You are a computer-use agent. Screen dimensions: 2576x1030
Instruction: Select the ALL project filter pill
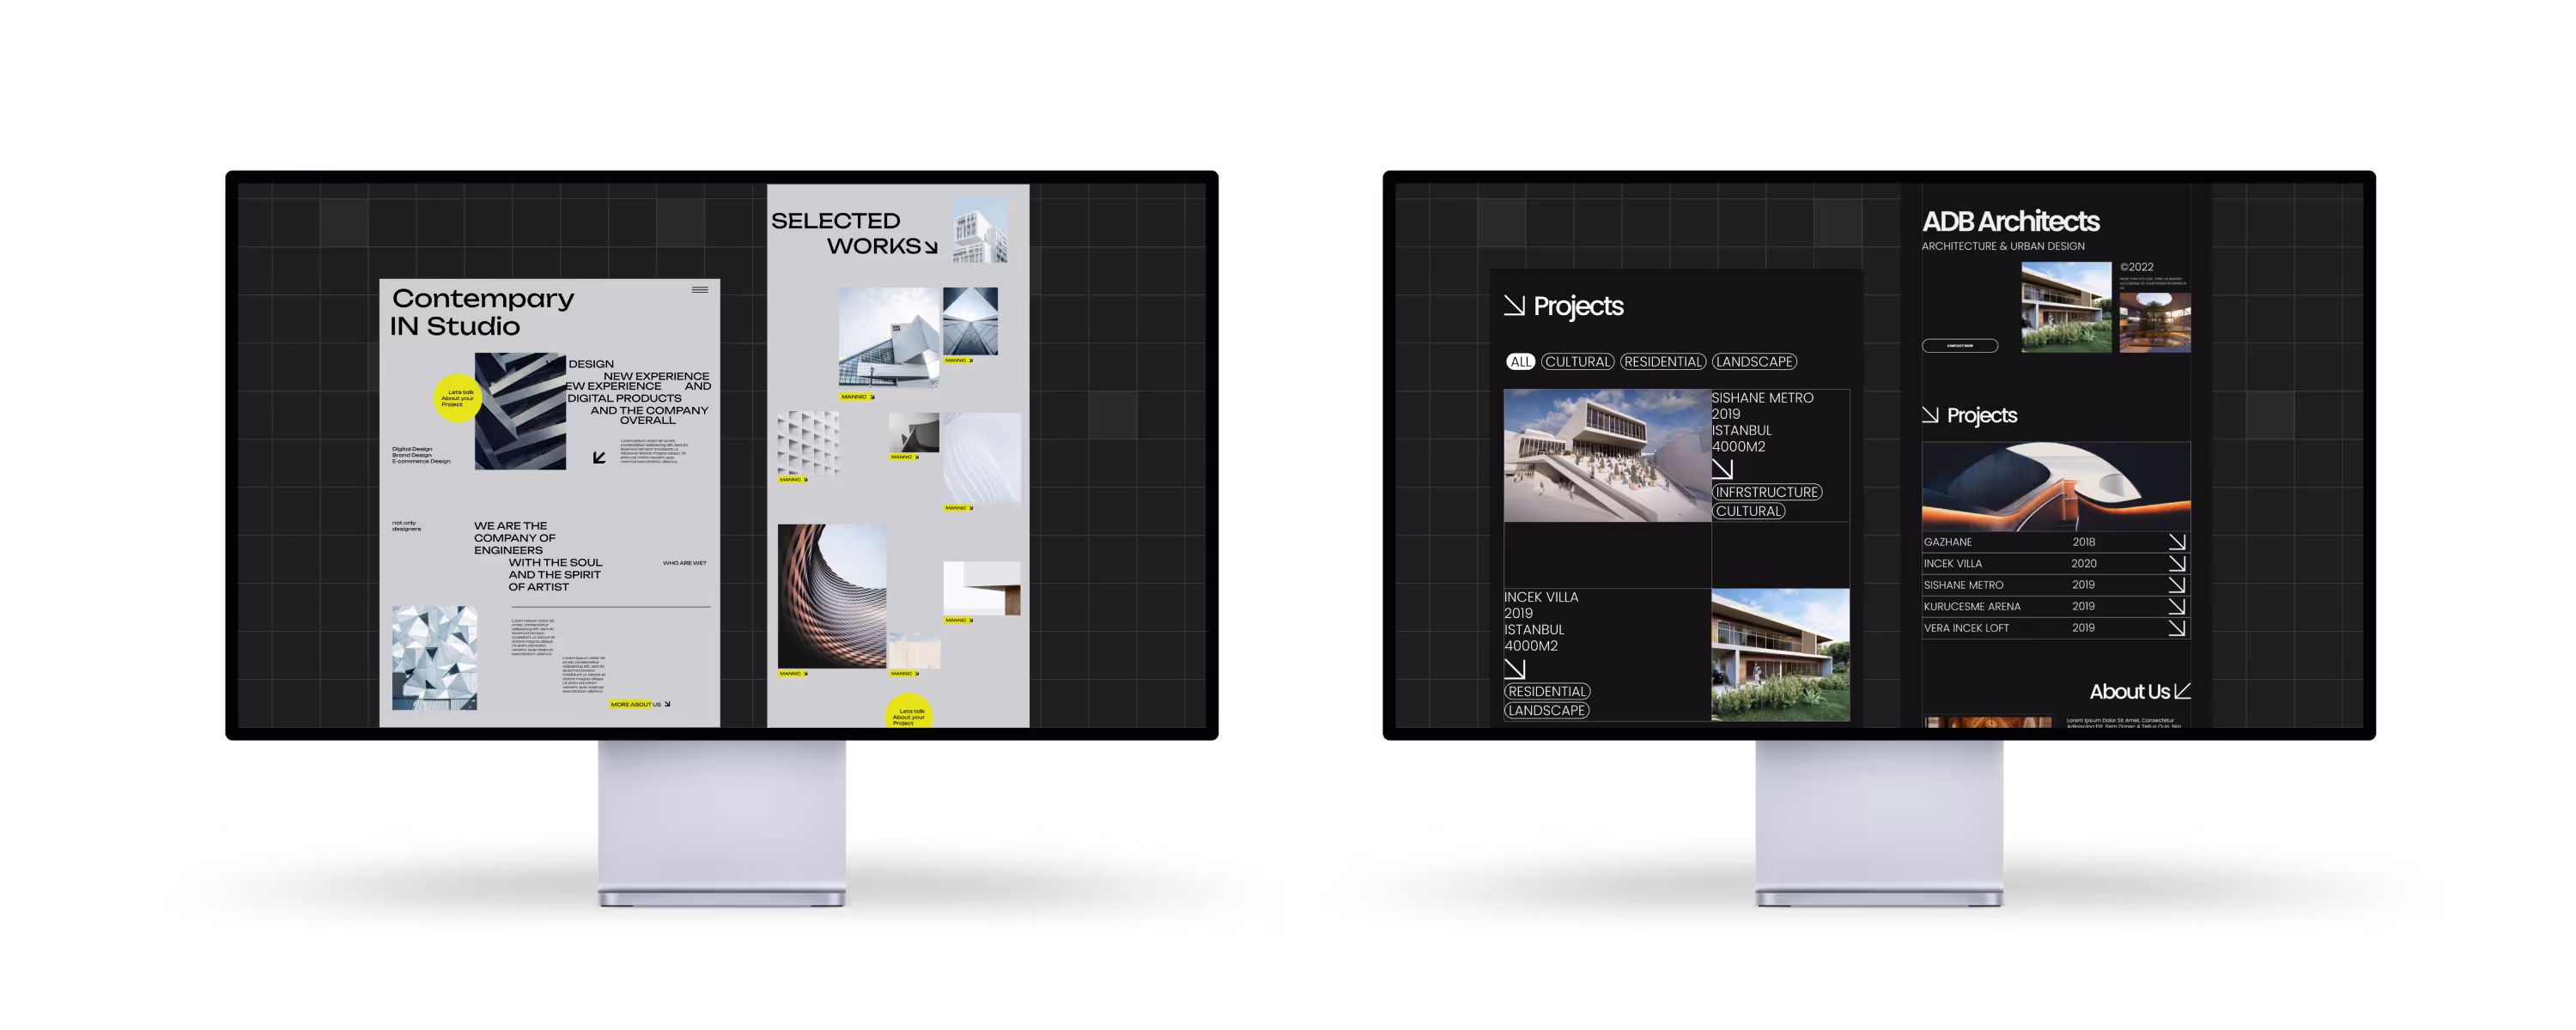click(x=1520, y=362)
